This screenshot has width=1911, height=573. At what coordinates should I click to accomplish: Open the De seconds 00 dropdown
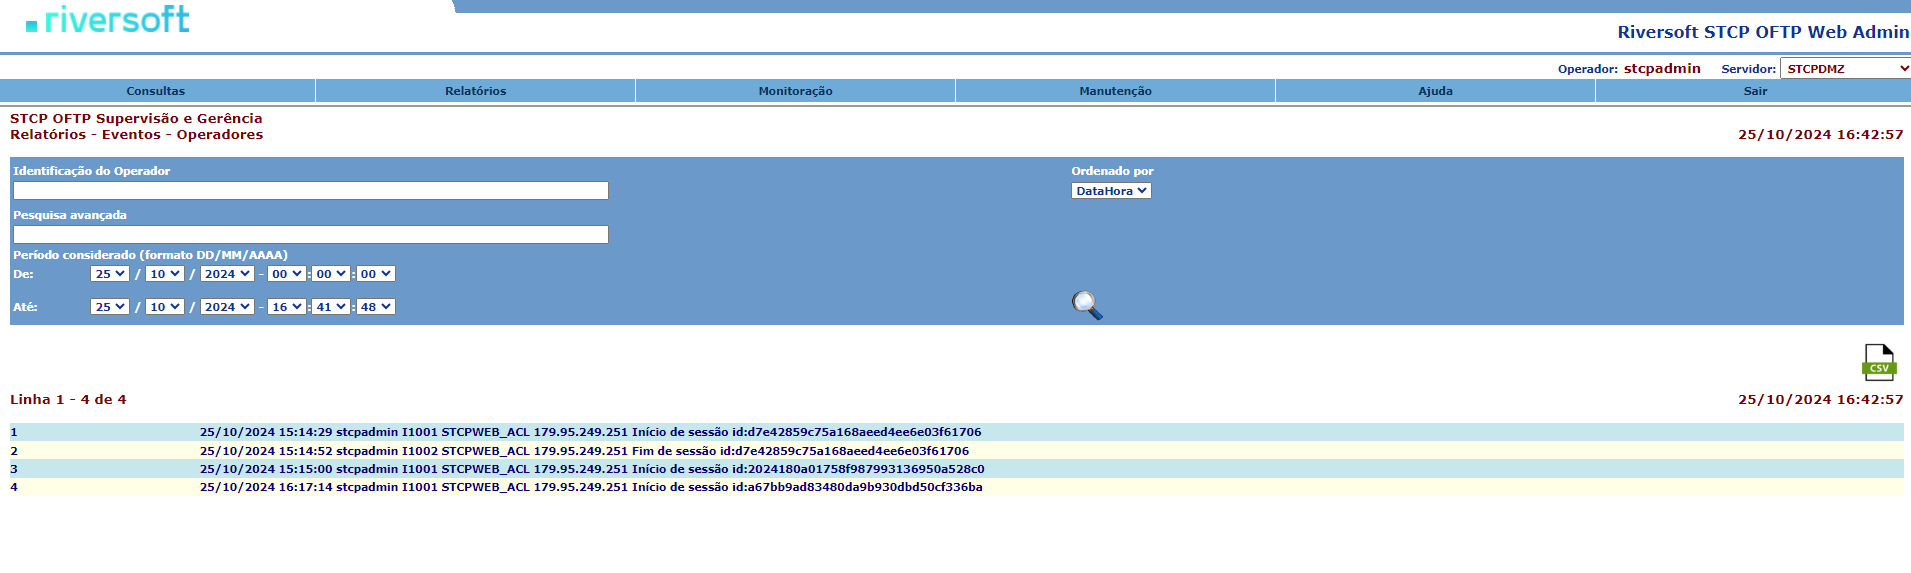coord(376,274)
